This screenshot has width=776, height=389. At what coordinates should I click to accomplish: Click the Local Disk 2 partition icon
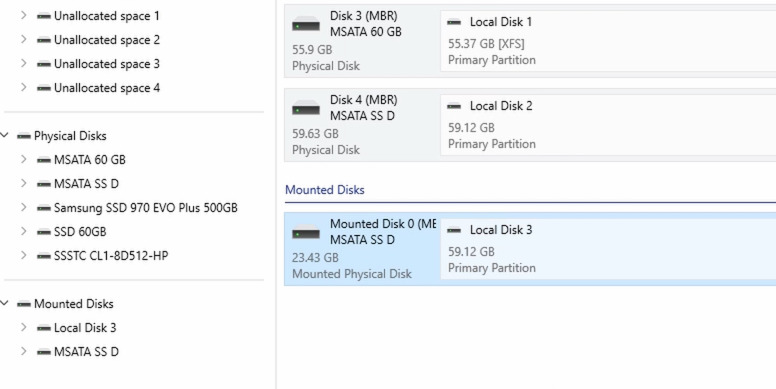454,106
